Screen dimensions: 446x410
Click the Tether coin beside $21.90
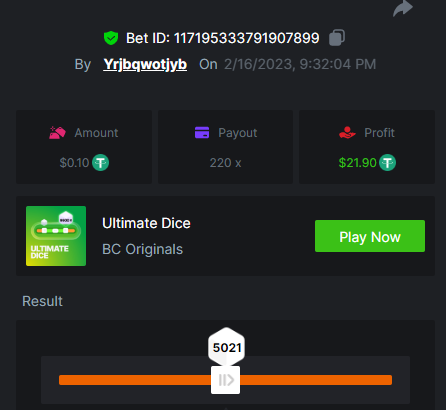pyautogui.click(x=387, y=163)
